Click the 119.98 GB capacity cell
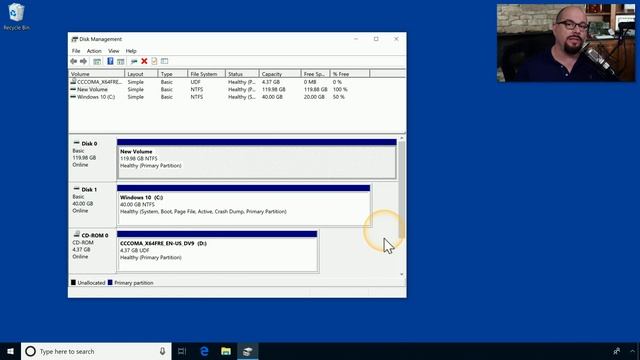Screen dimensions: 640x360 pos(273,89)
